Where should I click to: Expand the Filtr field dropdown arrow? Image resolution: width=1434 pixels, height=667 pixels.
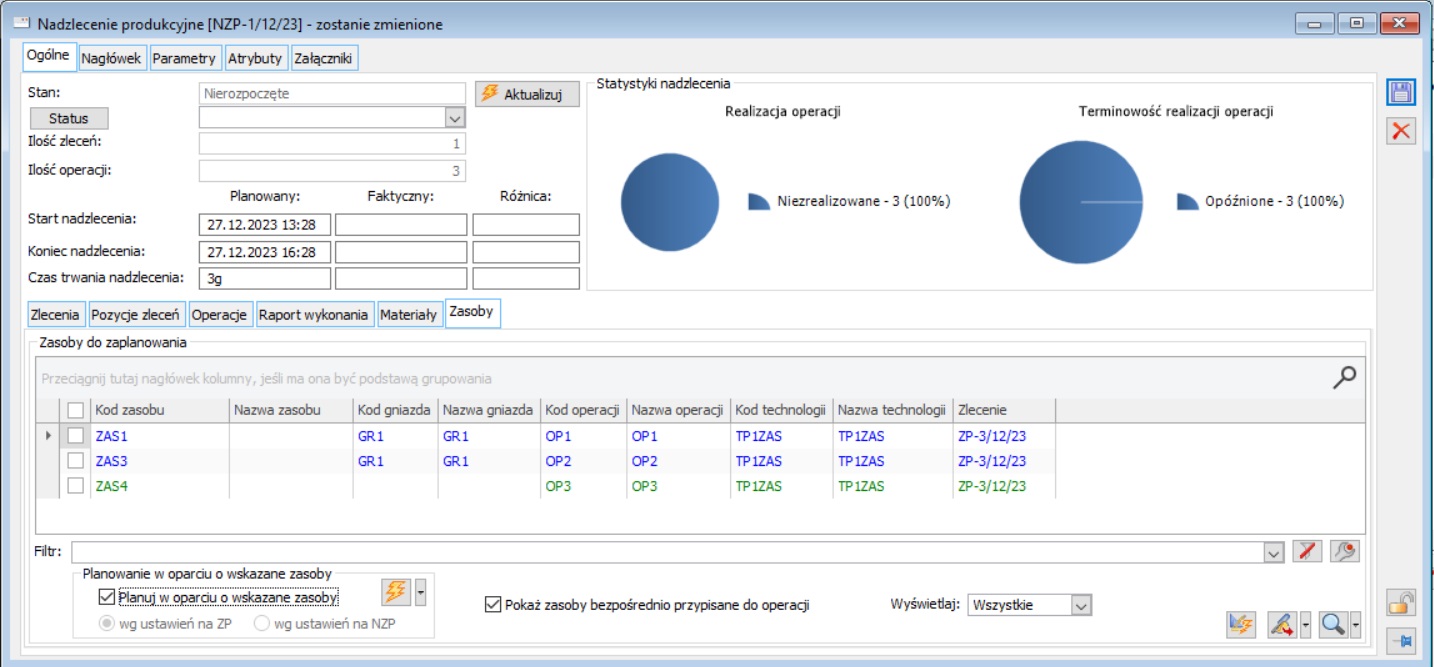[x=1273, y=552]
